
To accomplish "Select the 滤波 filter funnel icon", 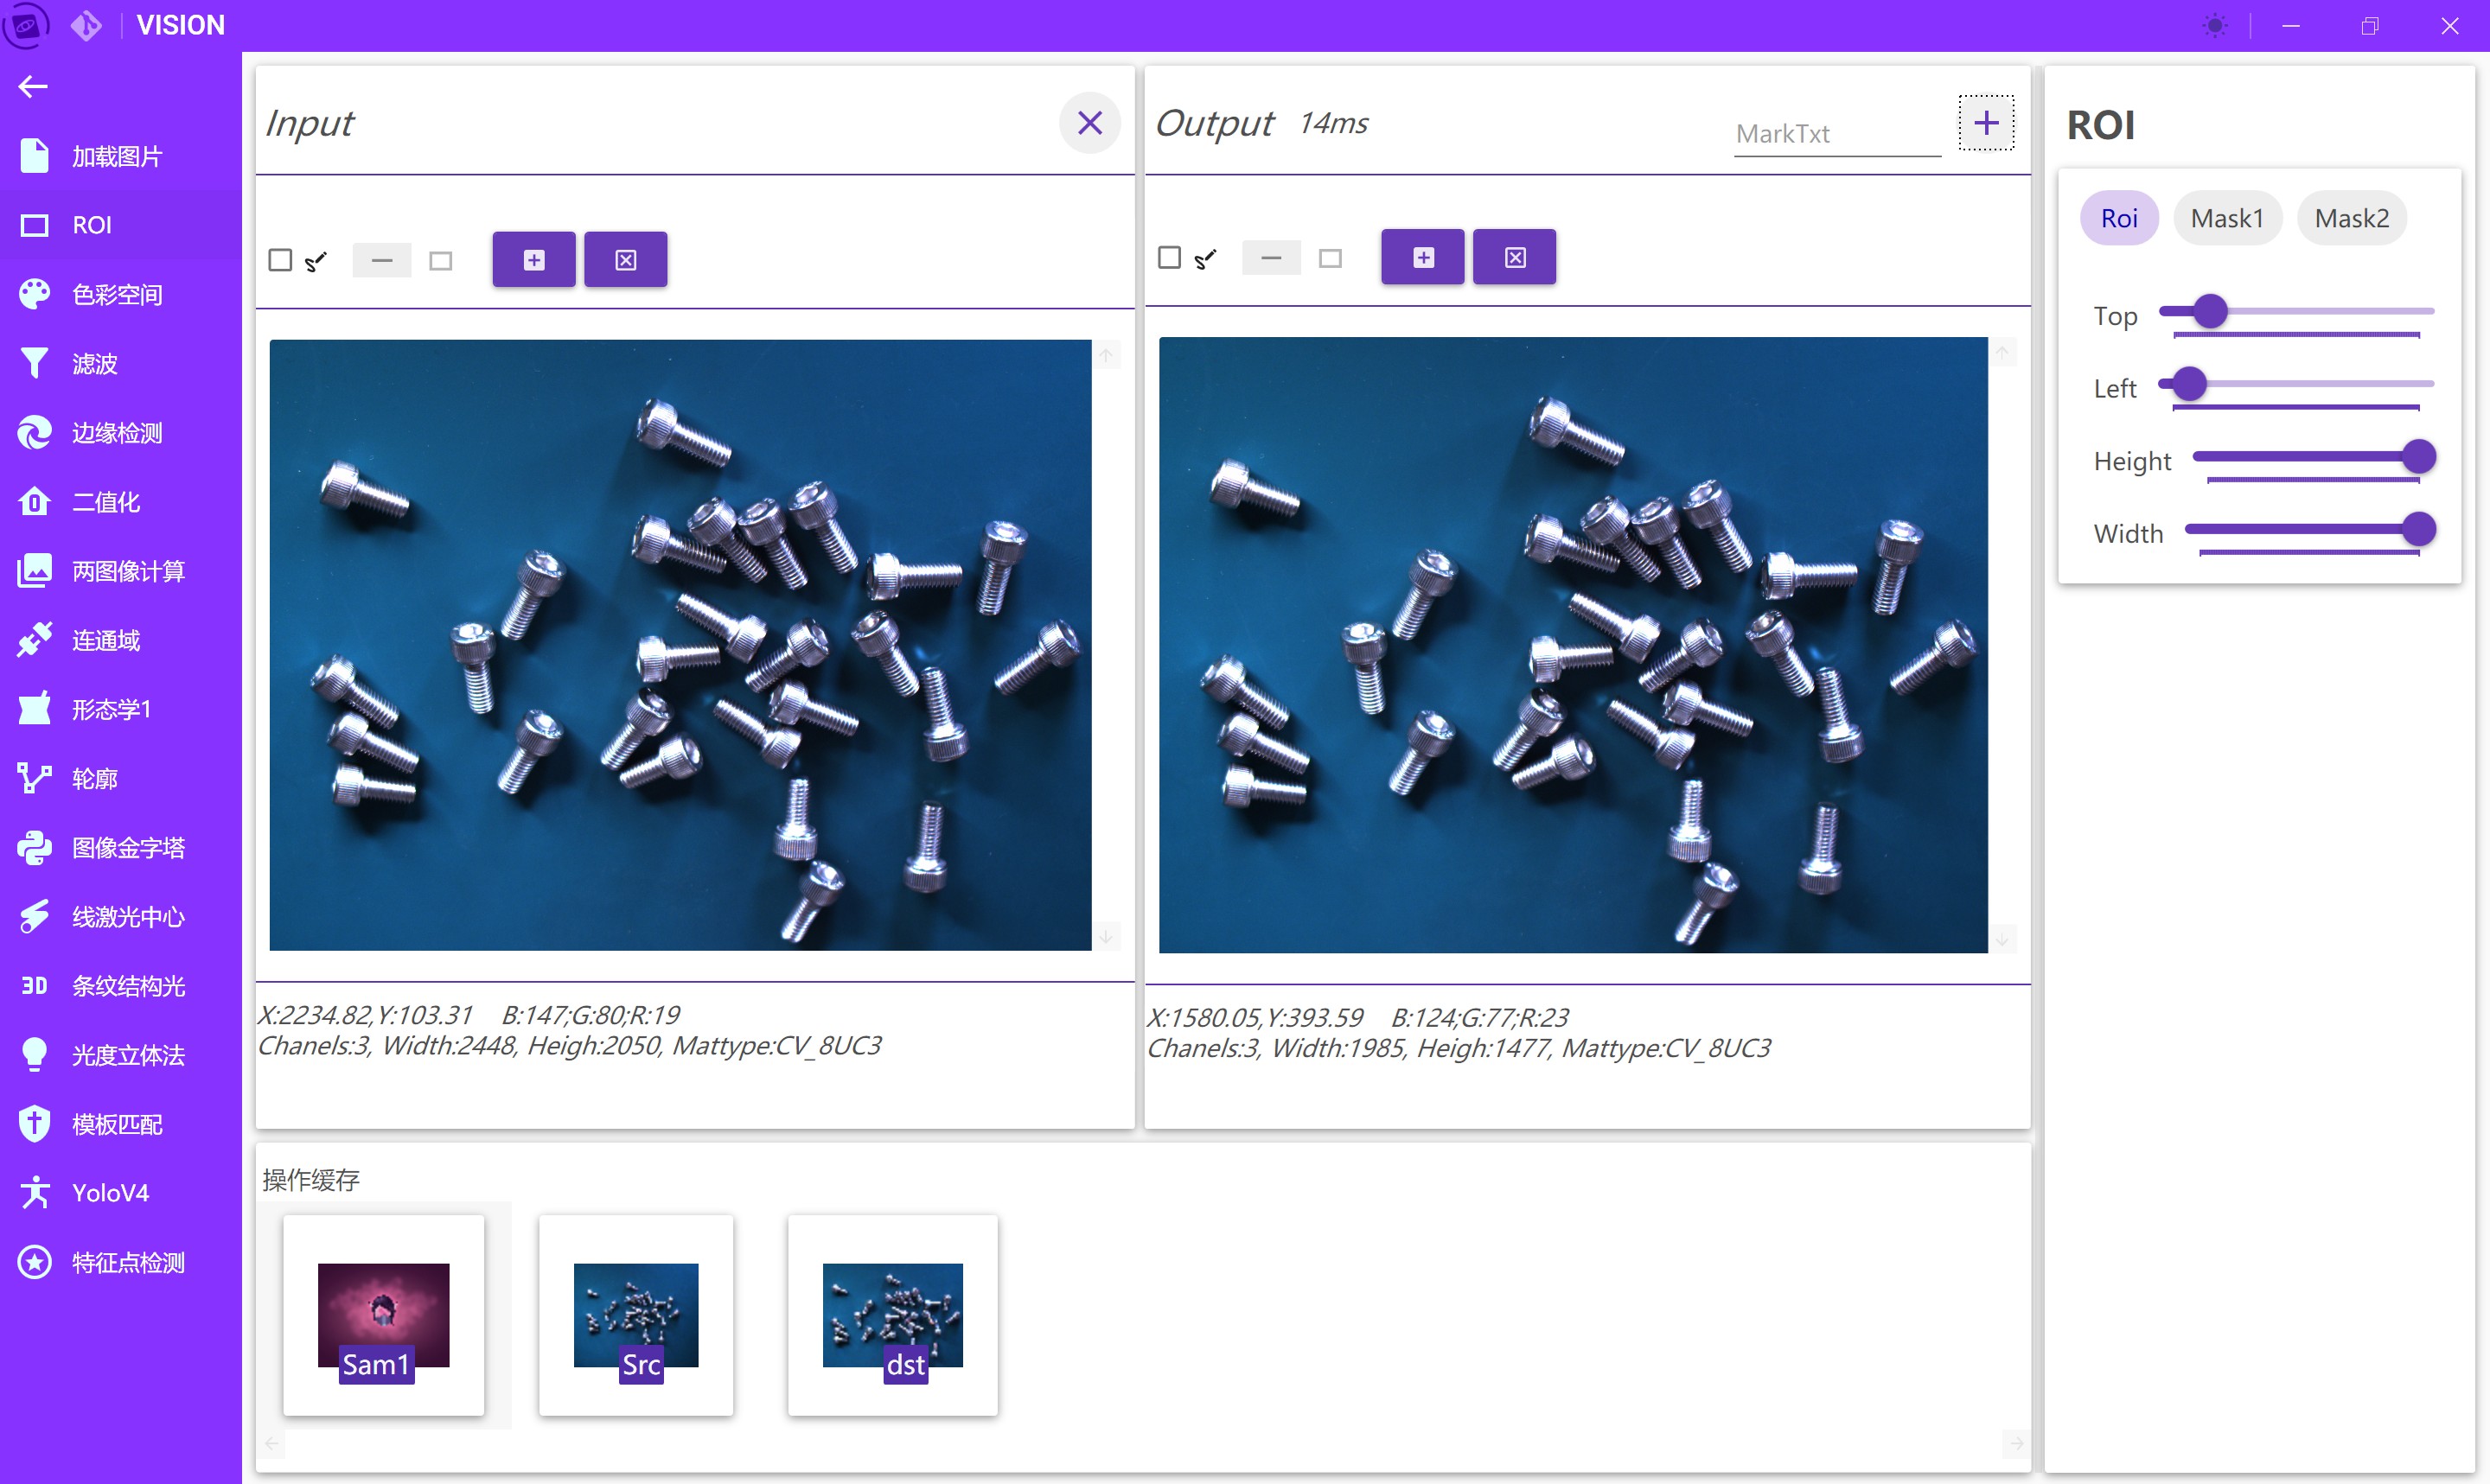I will 34,363.
